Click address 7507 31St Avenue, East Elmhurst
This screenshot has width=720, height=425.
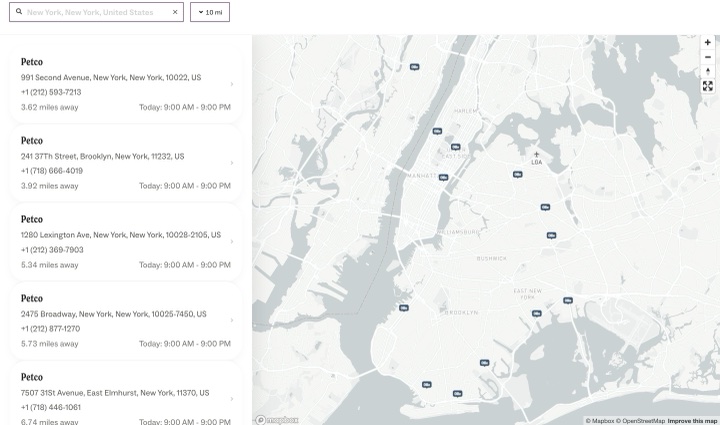[x=115, y=393]
